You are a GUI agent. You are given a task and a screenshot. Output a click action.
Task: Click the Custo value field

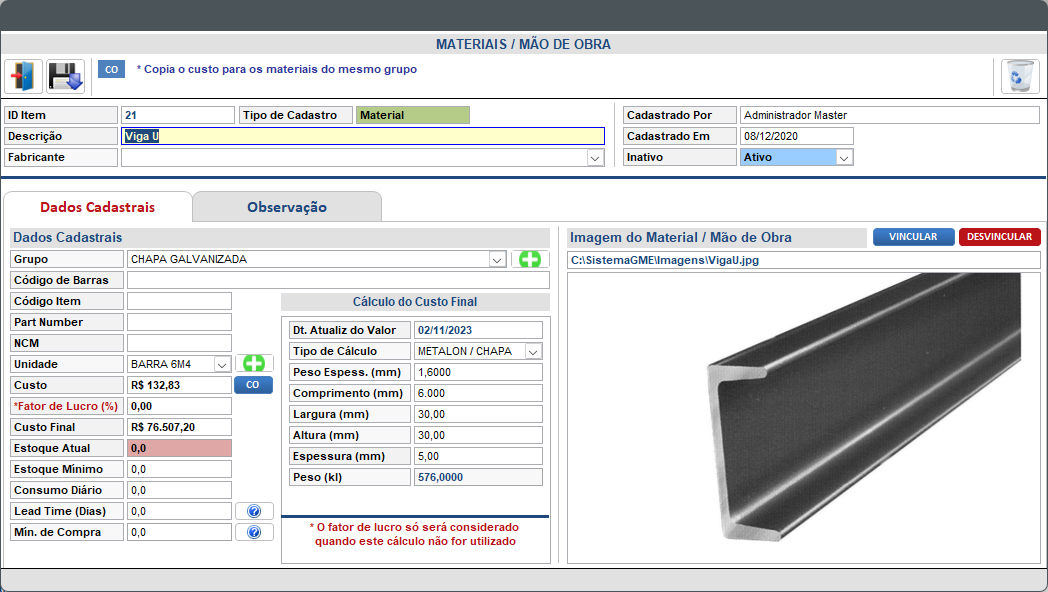point(179,386)
